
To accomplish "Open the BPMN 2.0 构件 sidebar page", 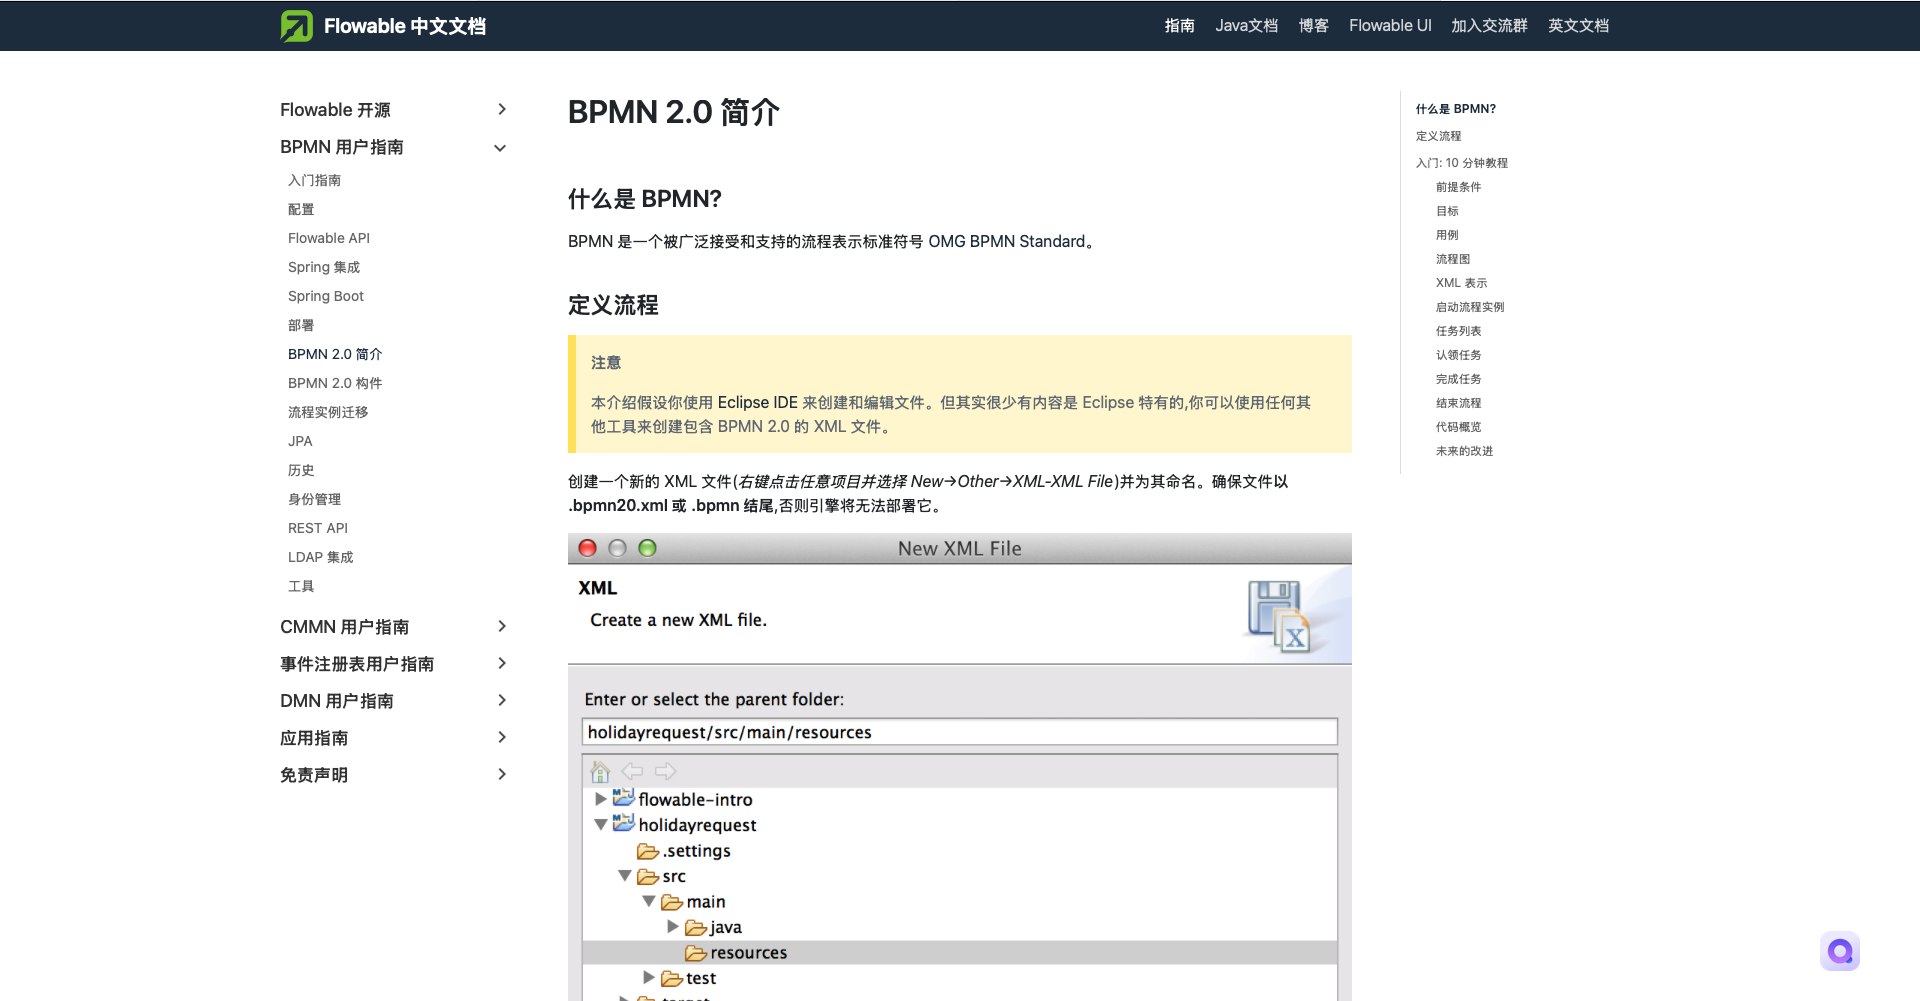I will coord(335,383).
